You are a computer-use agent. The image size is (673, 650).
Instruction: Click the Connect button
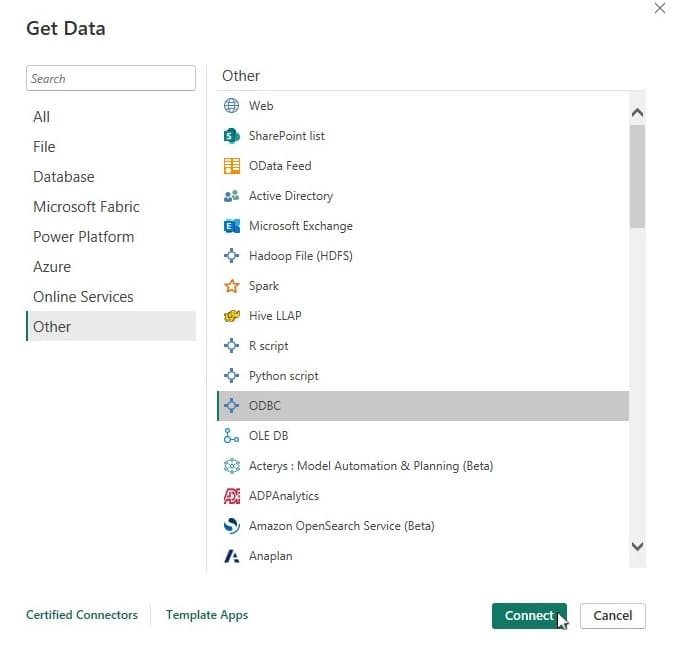point(529,616)
